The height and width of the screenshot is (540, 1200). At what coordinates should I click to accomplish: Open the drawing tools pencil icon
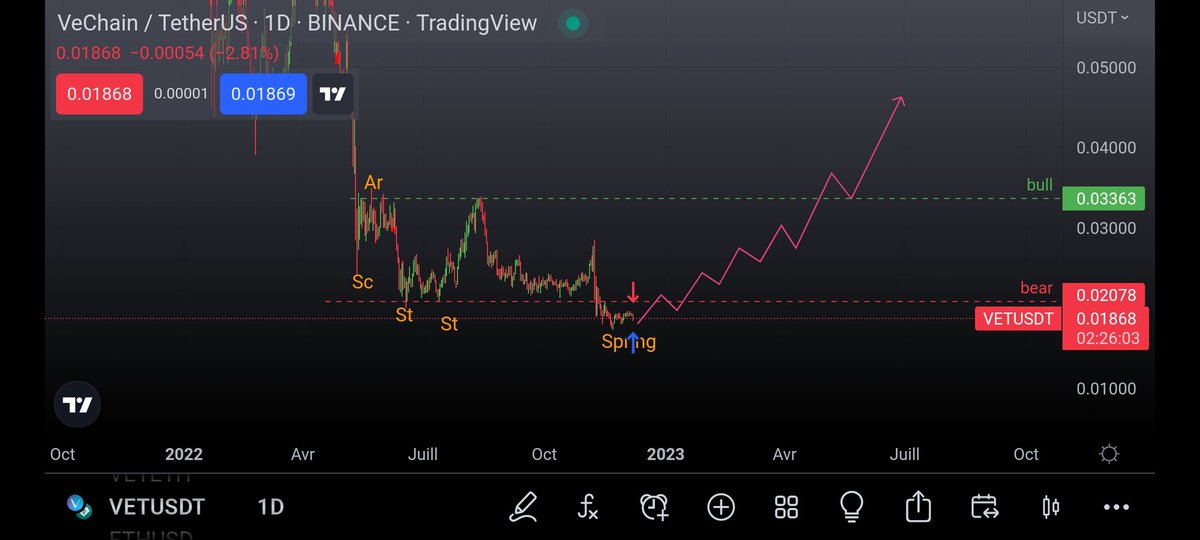pos(523,507)
